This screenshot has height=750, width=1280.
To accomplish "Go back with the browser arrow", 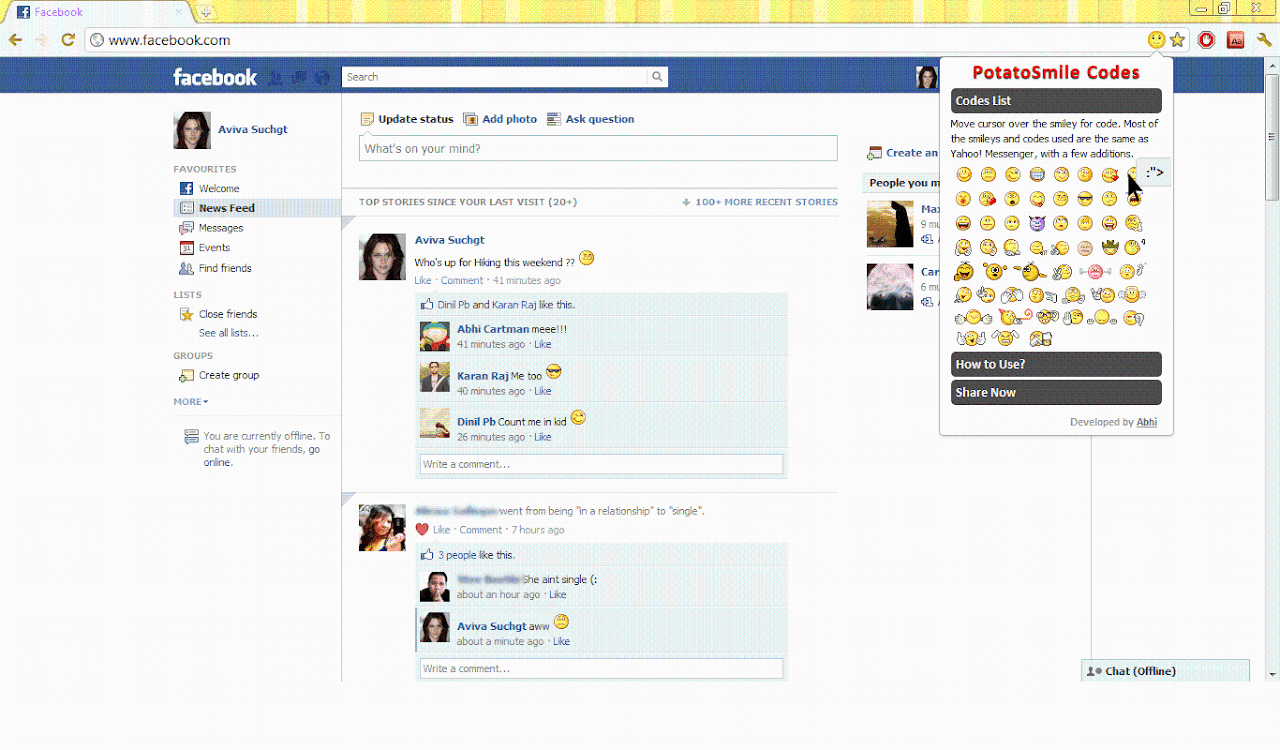I will click(15, 40).
